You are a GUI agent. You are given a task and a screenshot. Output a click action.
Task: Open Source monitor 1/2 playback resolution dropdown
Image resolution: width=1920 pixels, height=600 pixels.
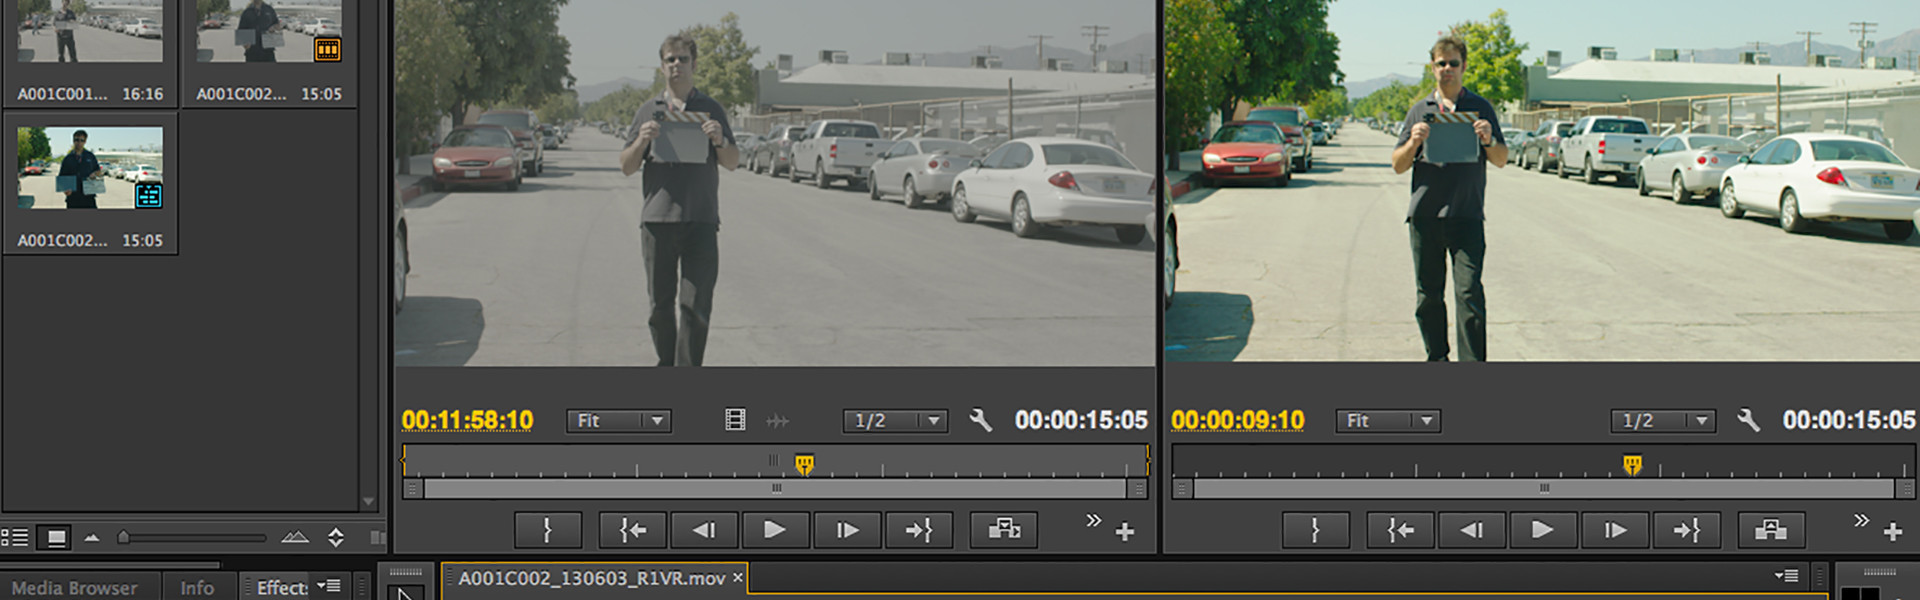pos(895,421)
